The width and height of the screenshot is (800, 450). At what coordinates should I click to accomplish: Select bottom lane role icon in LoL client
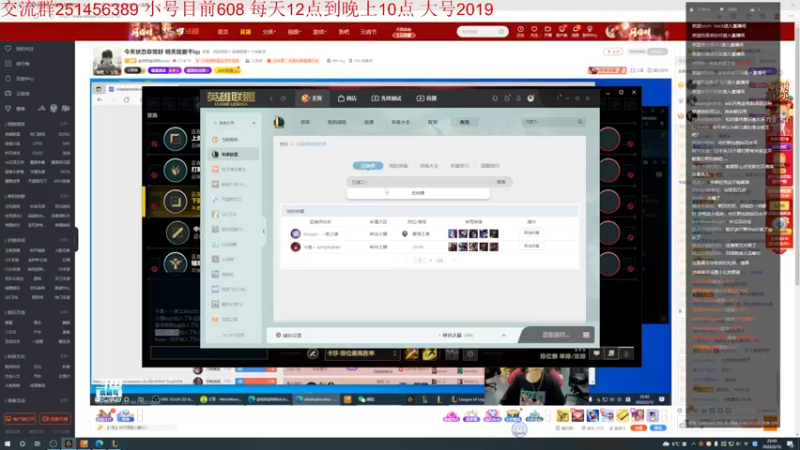pyautogui.click(x=175, y=202)
